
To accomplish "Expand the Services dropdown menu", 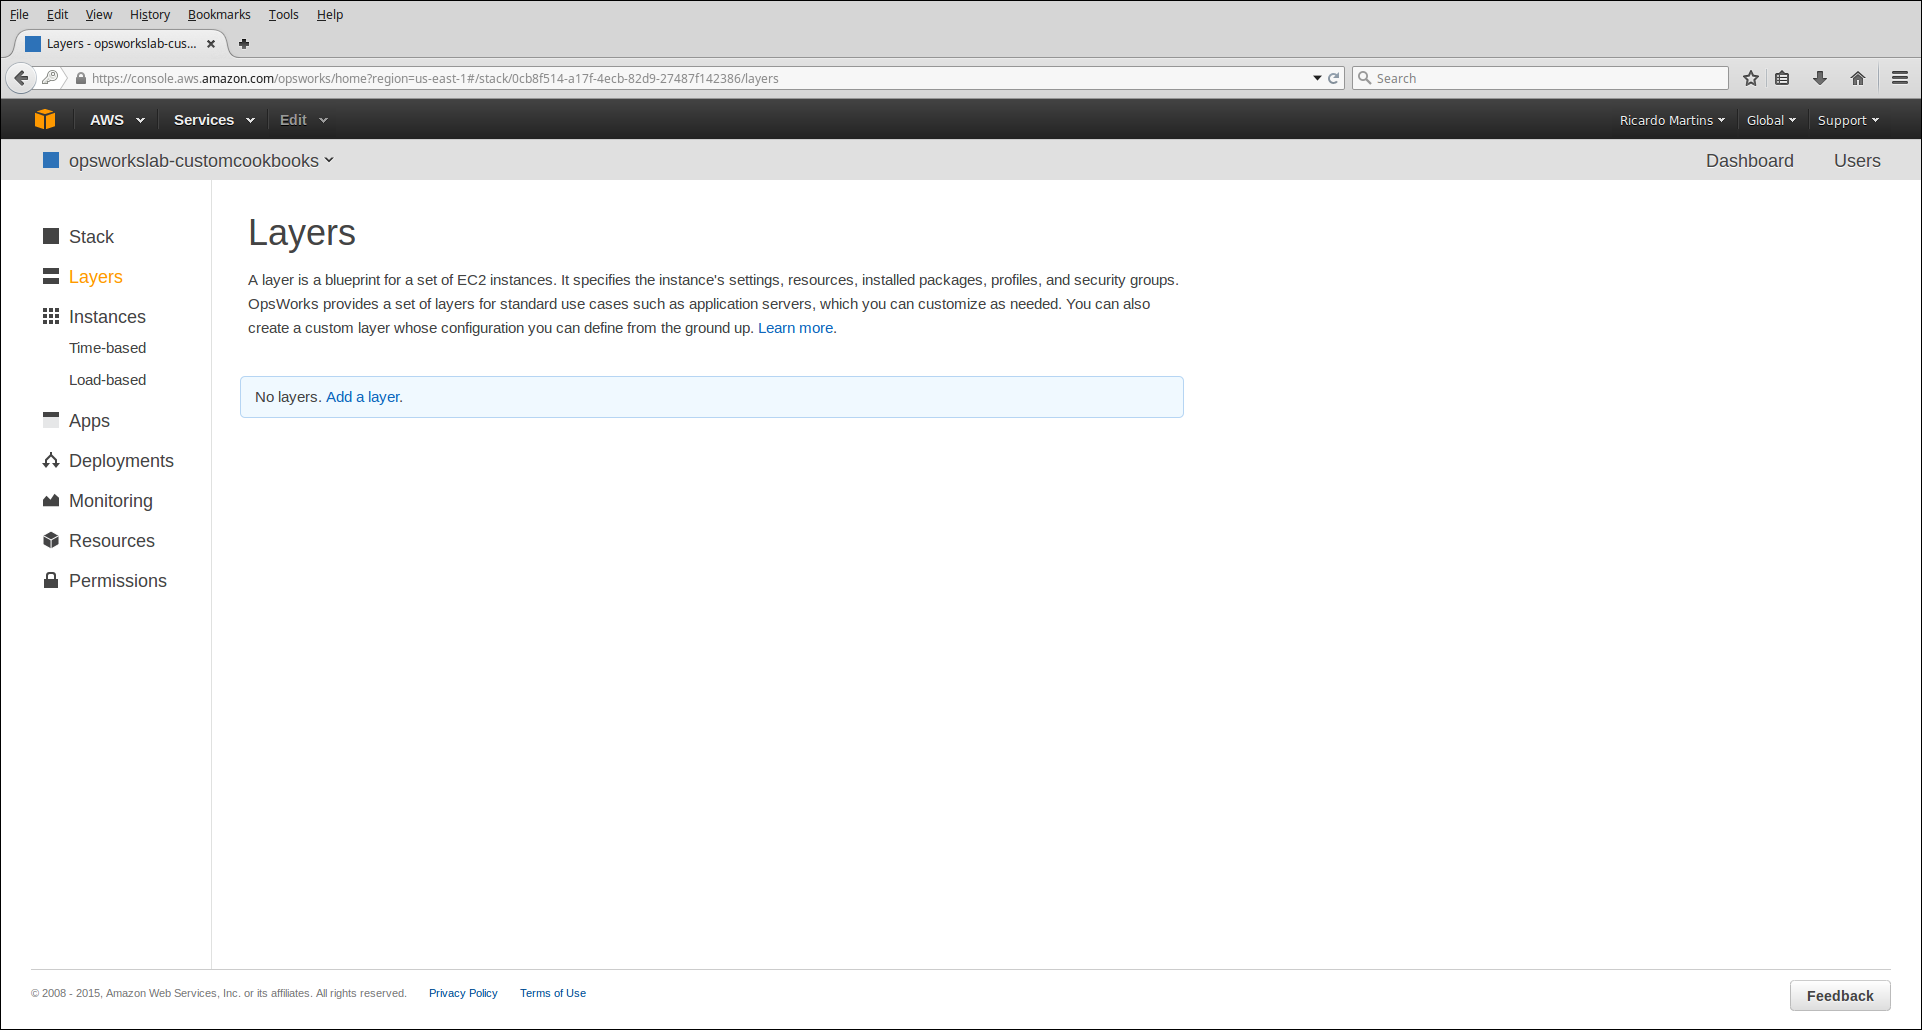I will (x=213, y=120).
